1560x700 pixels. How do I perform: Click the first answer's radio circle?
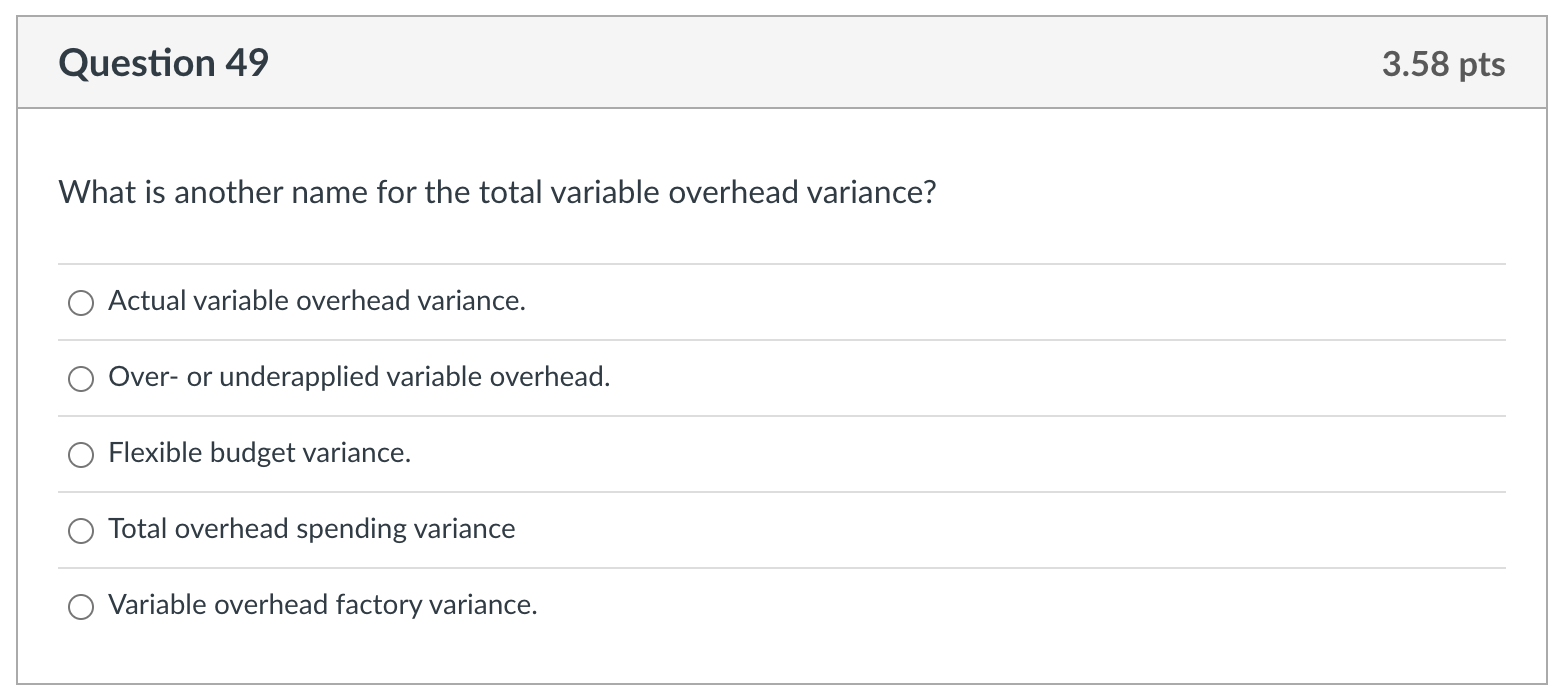pos(81,302)
